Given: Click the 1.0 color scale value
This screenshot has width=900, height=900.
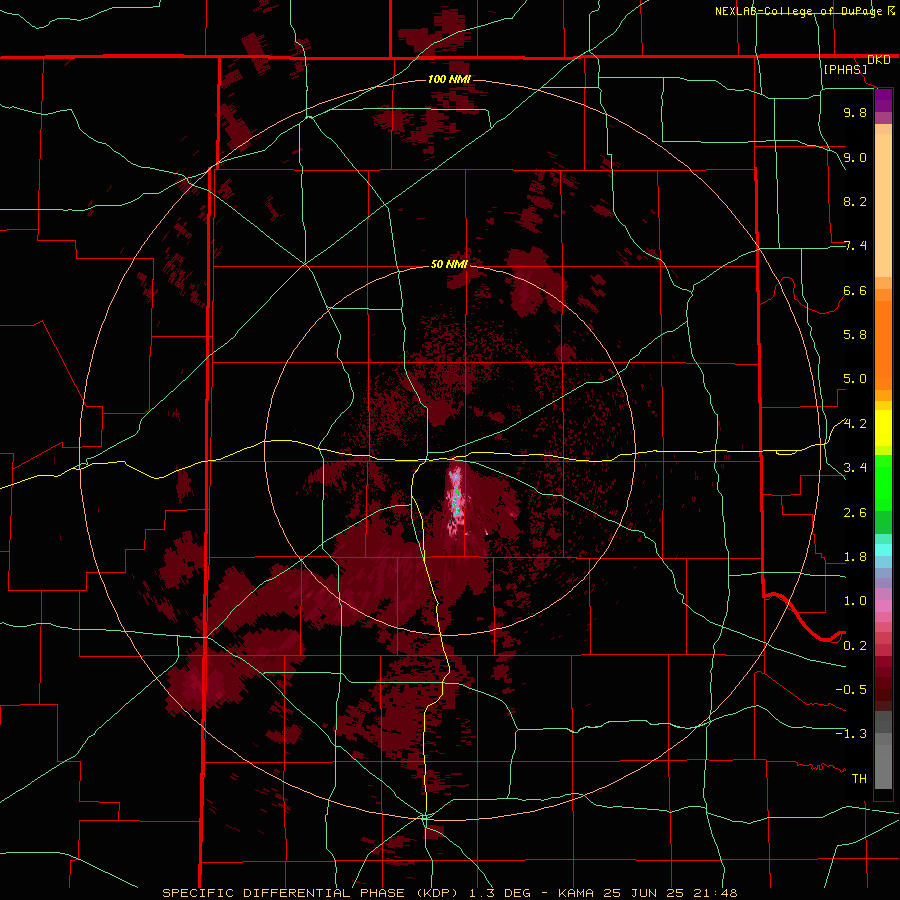Looking at the screenshot, I should [x=855, y=601].
